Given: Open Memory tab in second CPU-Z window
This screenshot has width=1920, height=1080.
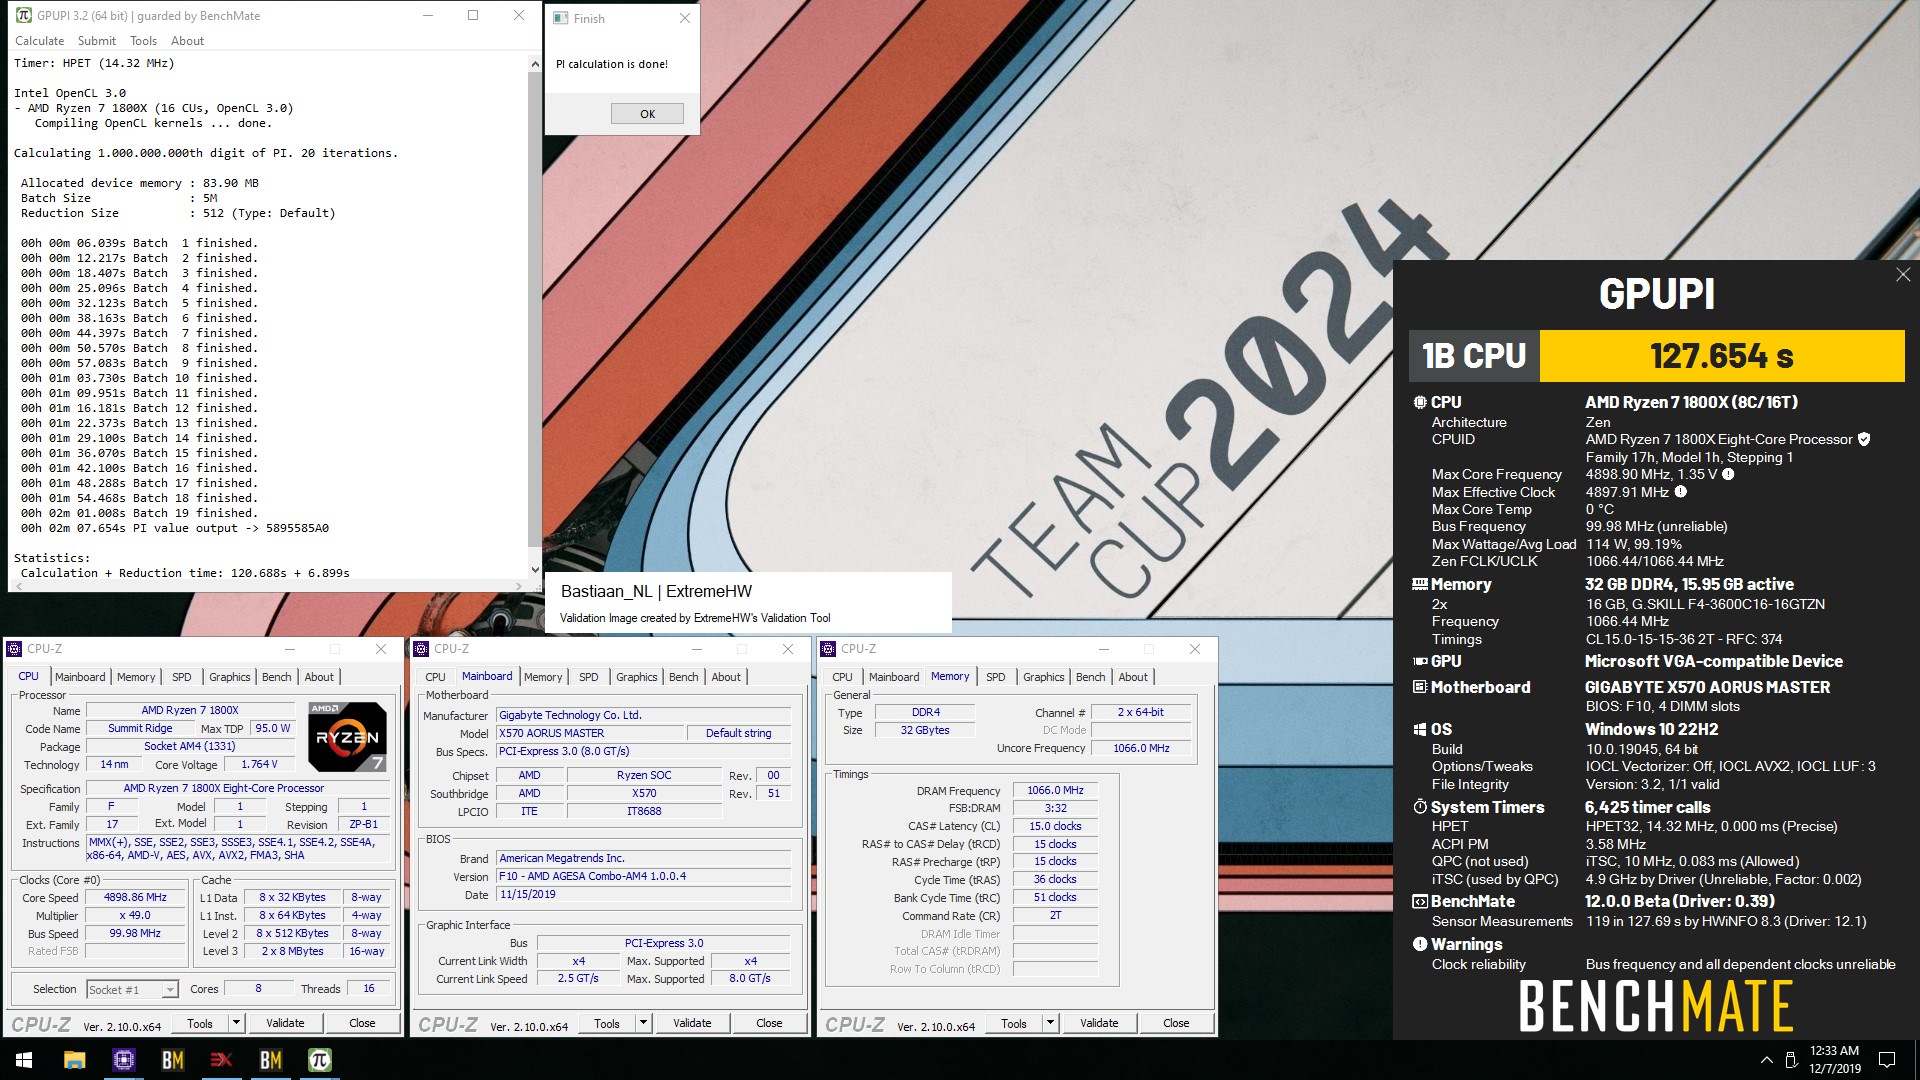Looking at the screenshot, I should 543,677.
